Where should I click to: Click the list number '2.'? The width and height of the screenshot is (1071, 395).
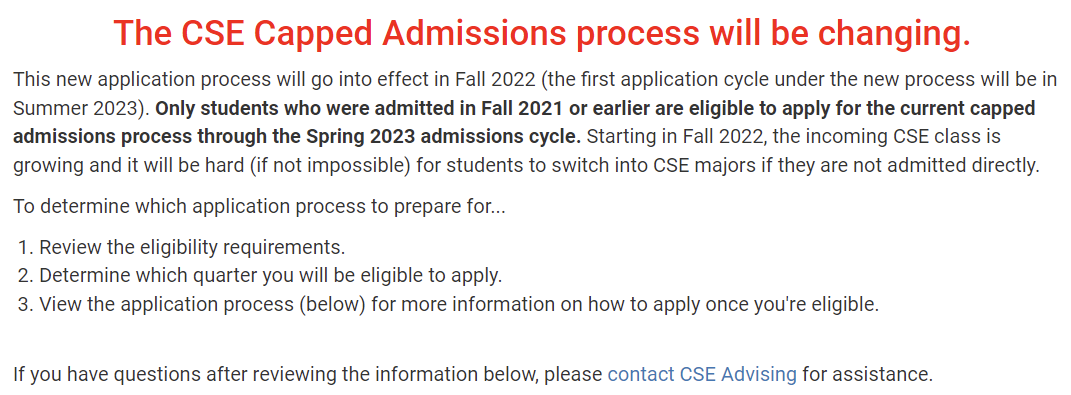point(27,275)
